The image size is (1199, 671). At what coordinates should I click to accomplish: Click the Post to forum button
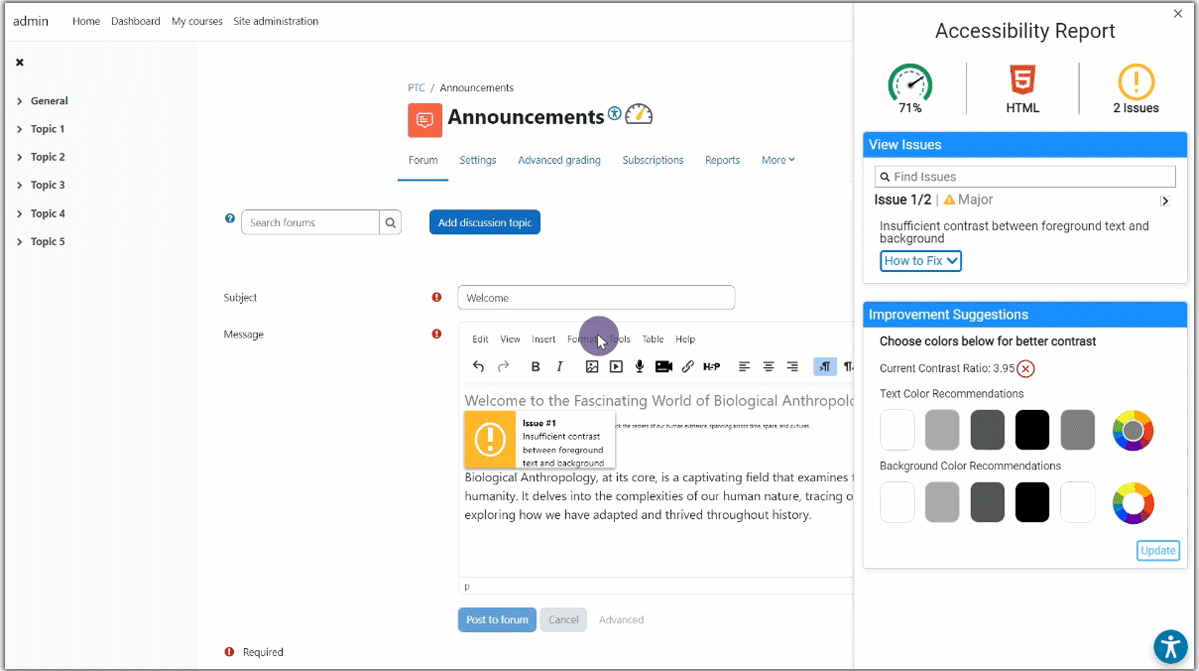click(x=497, y=620)
